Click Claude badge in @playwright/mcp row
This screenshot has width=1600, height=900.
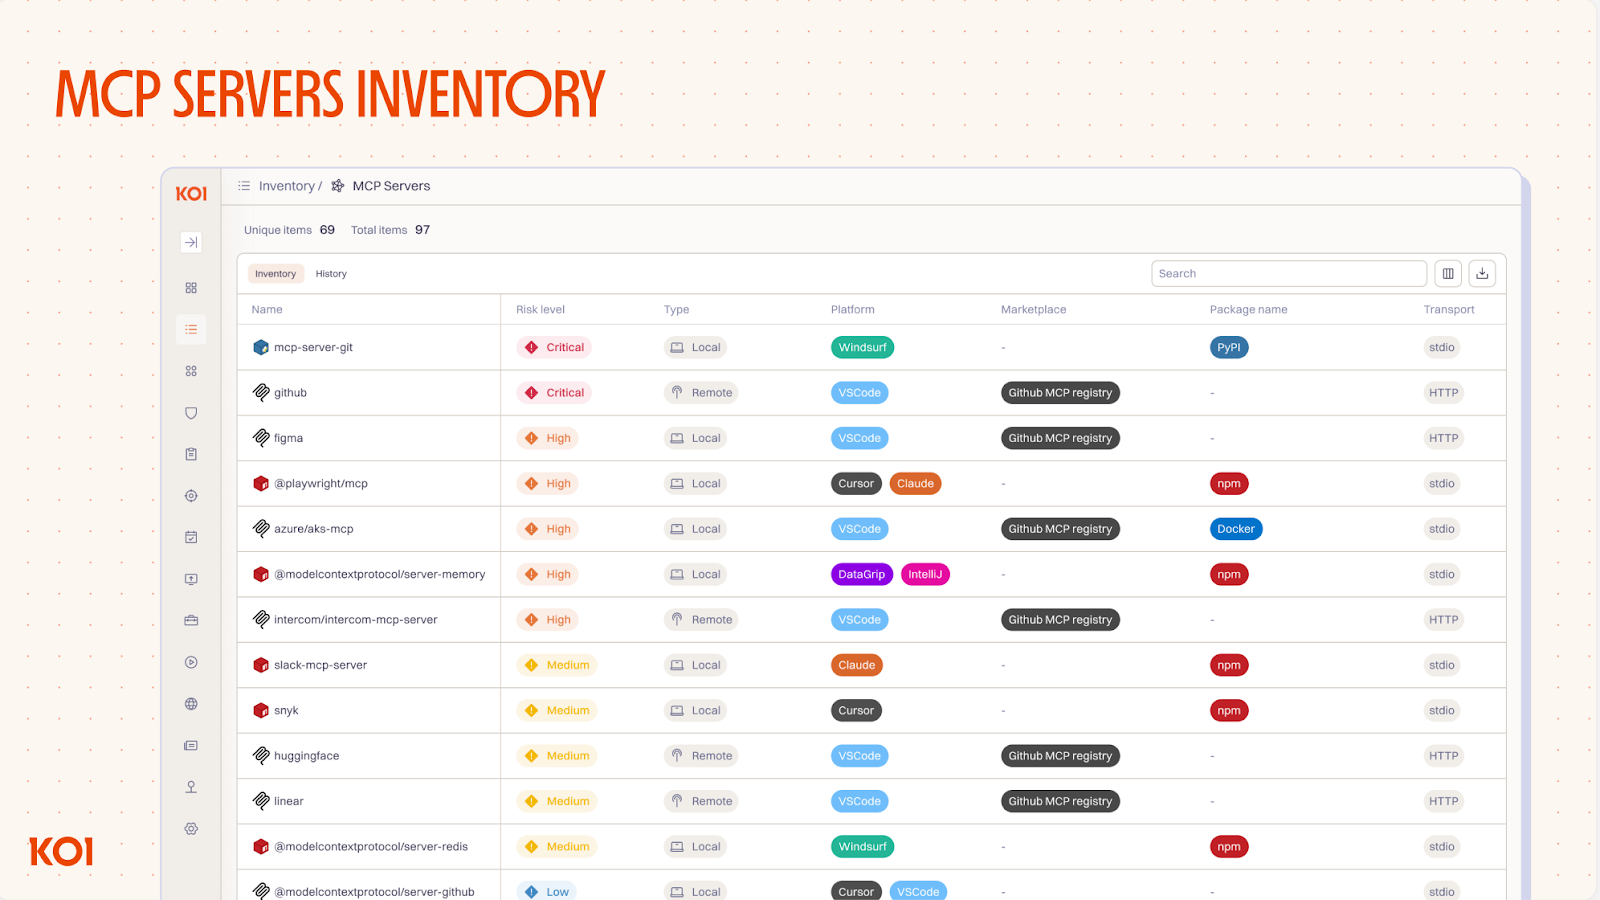click(915, 484)
